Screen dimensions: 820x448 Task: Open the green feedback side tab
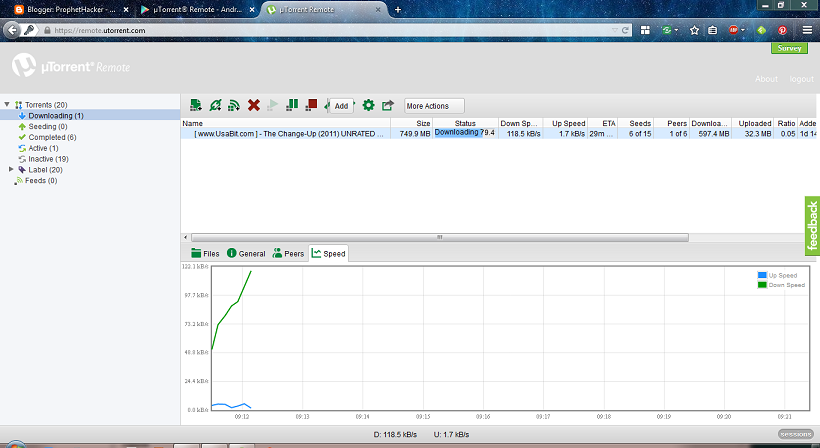[x=812, y=226]
